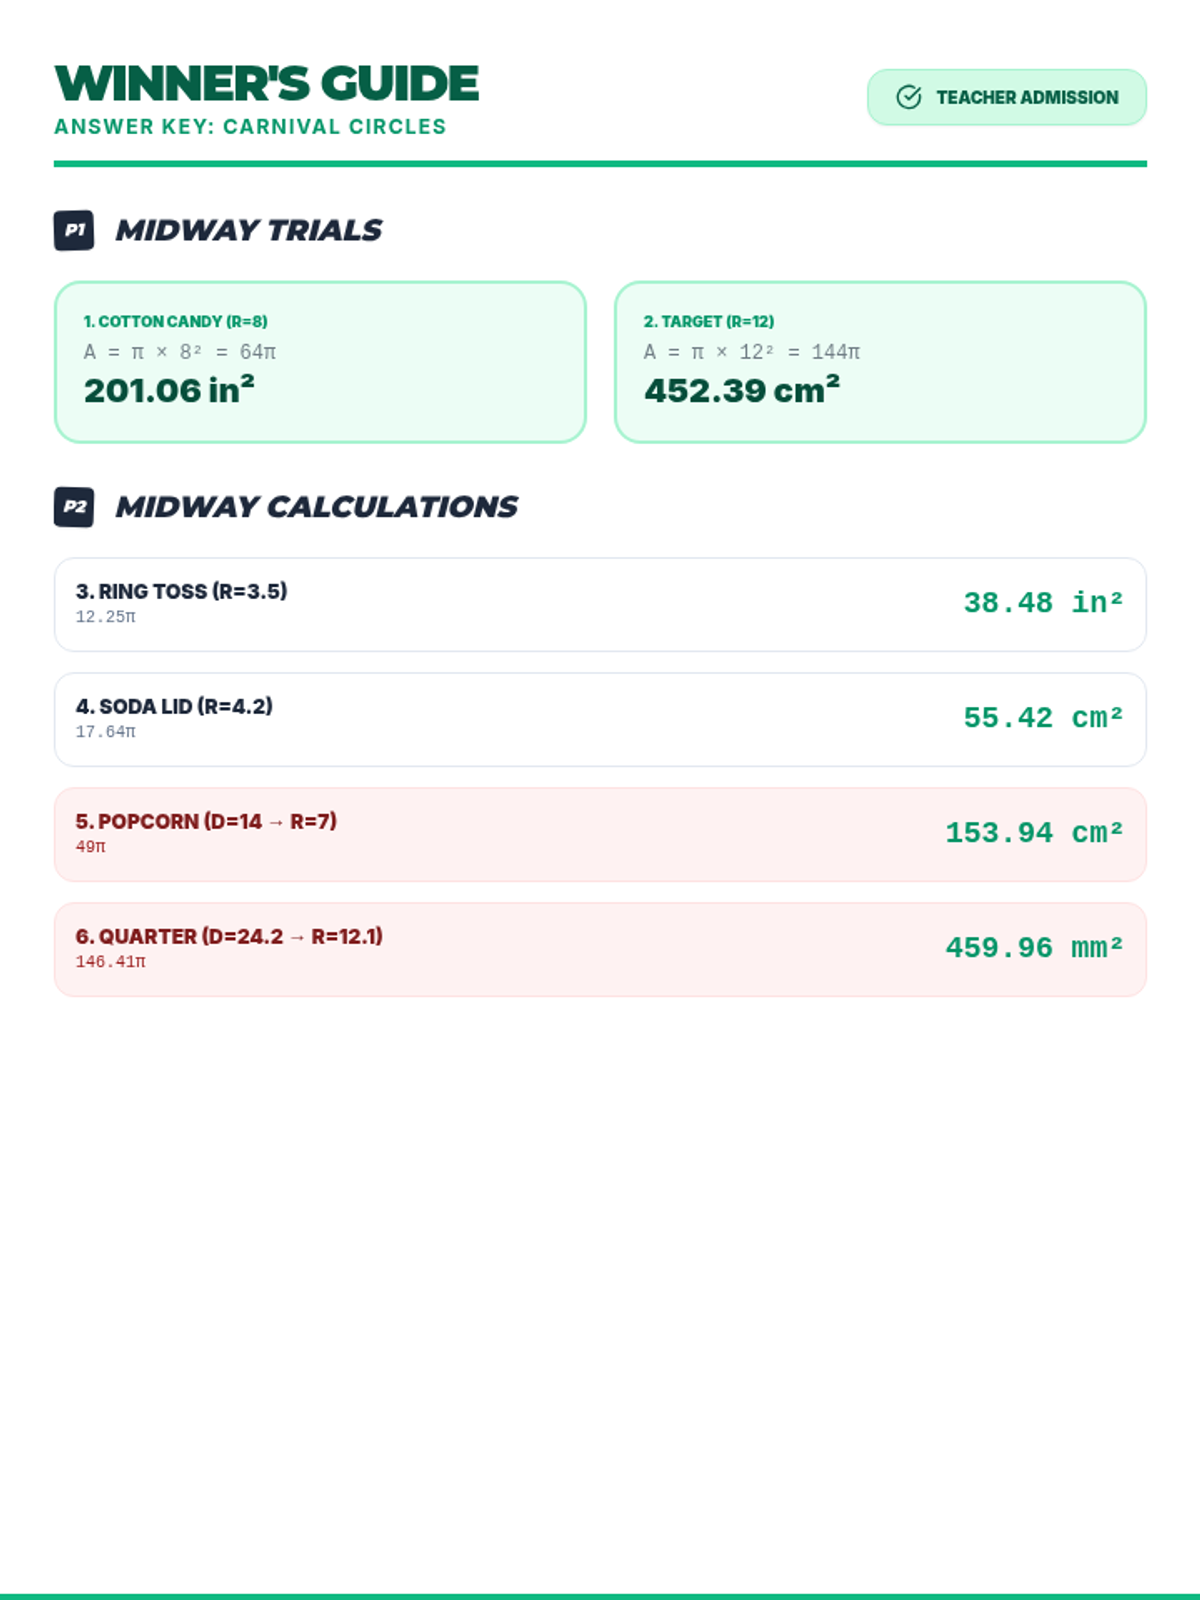The width and height of the screenshot is (1200, 1600).
Task: Click the Answer Key: Carnival Circles subtitle
Action: pos(250,127)
